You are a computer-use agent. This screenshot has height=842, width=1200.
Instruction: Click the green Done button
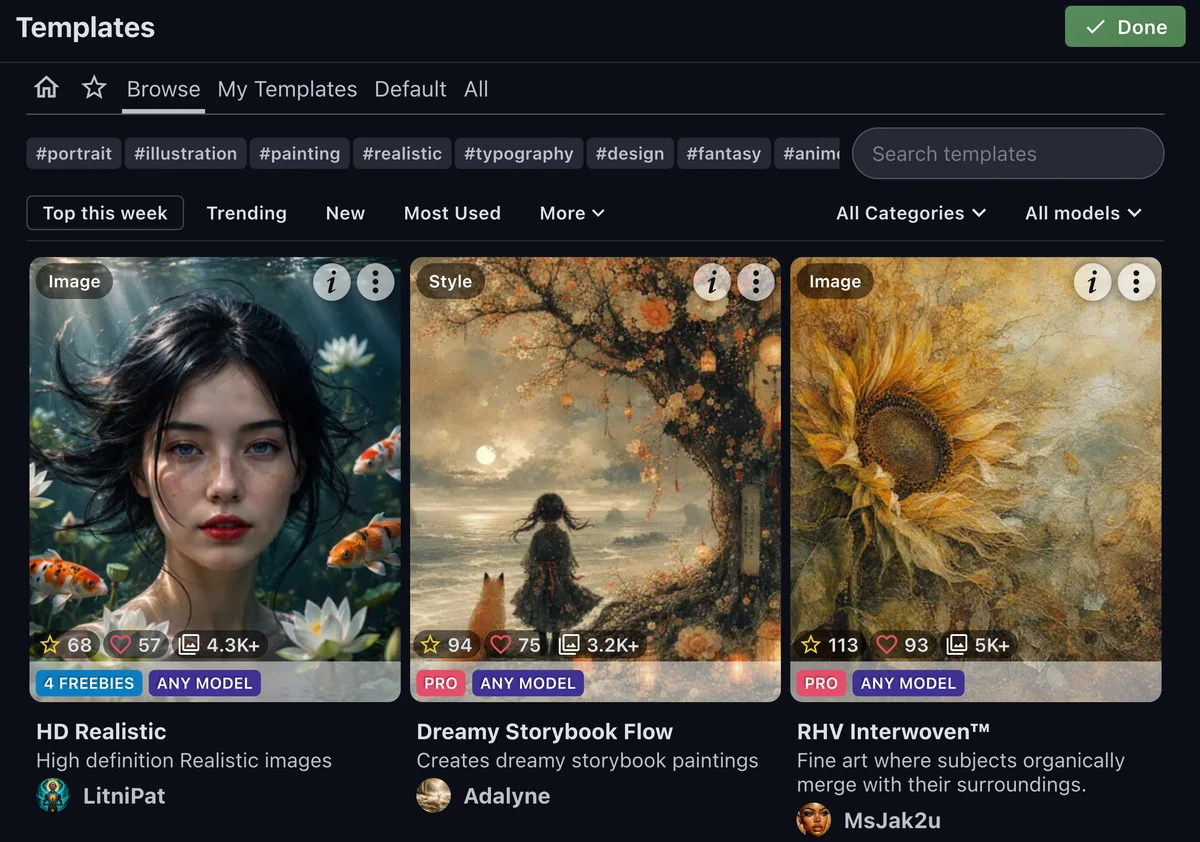click(1125, 27)
